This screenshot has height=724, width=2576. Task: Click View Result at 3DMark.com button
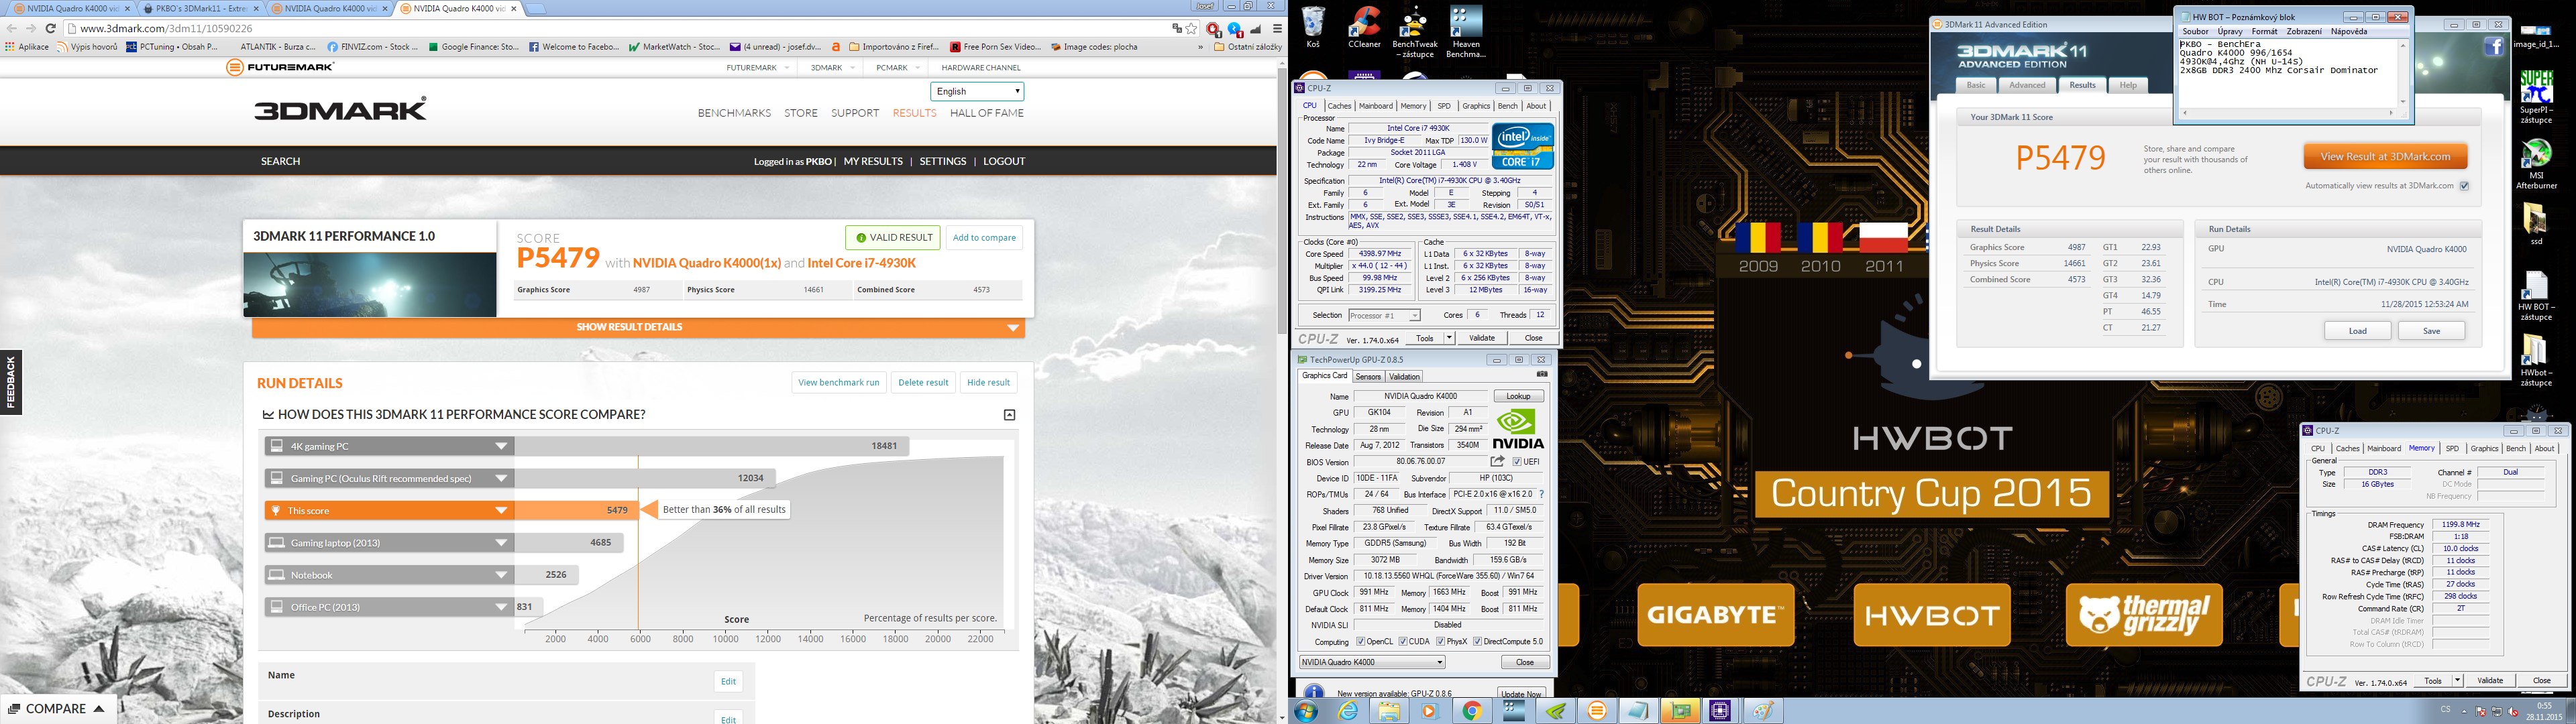(2385, 156)
